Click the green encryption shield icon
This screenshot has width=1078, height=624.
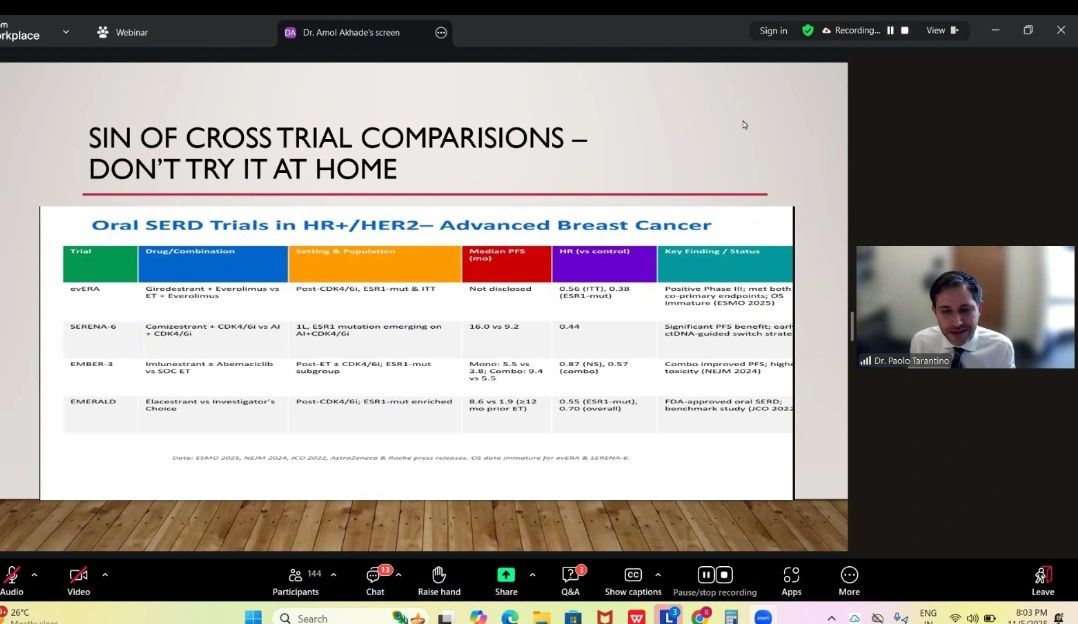coord(807,31)
